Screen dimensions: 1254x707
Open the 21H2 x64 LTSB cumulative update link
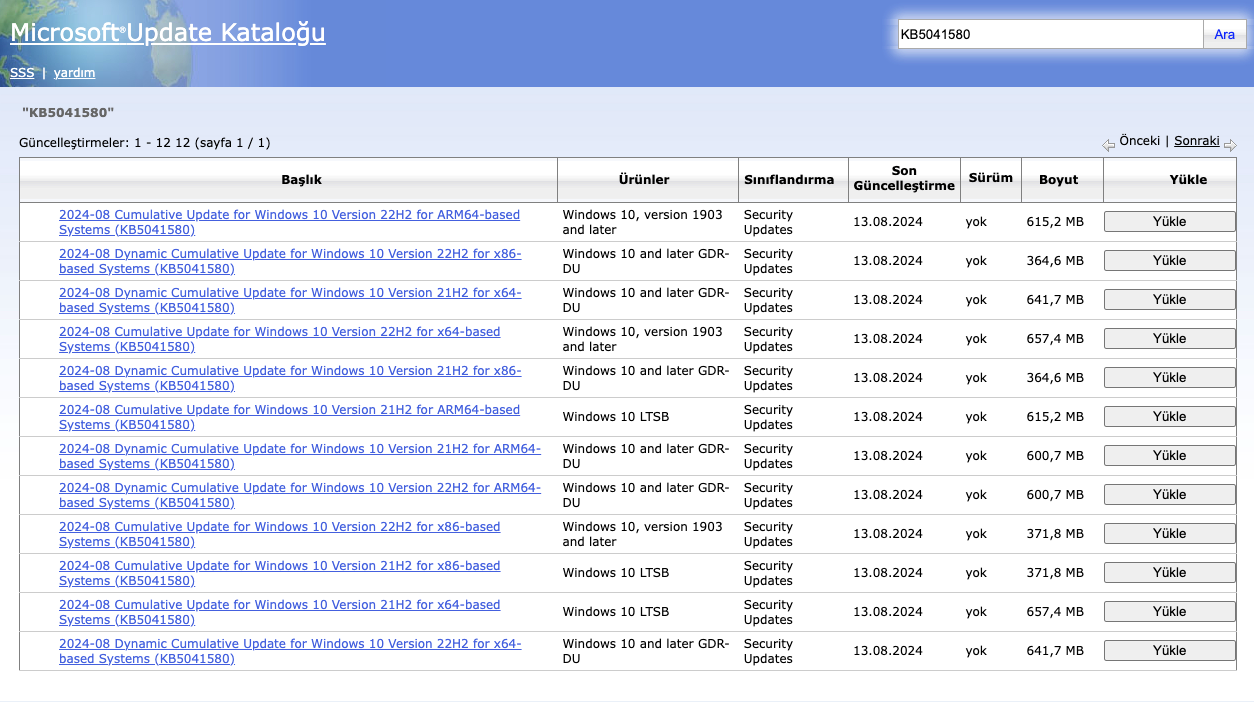tap(279, 611)
